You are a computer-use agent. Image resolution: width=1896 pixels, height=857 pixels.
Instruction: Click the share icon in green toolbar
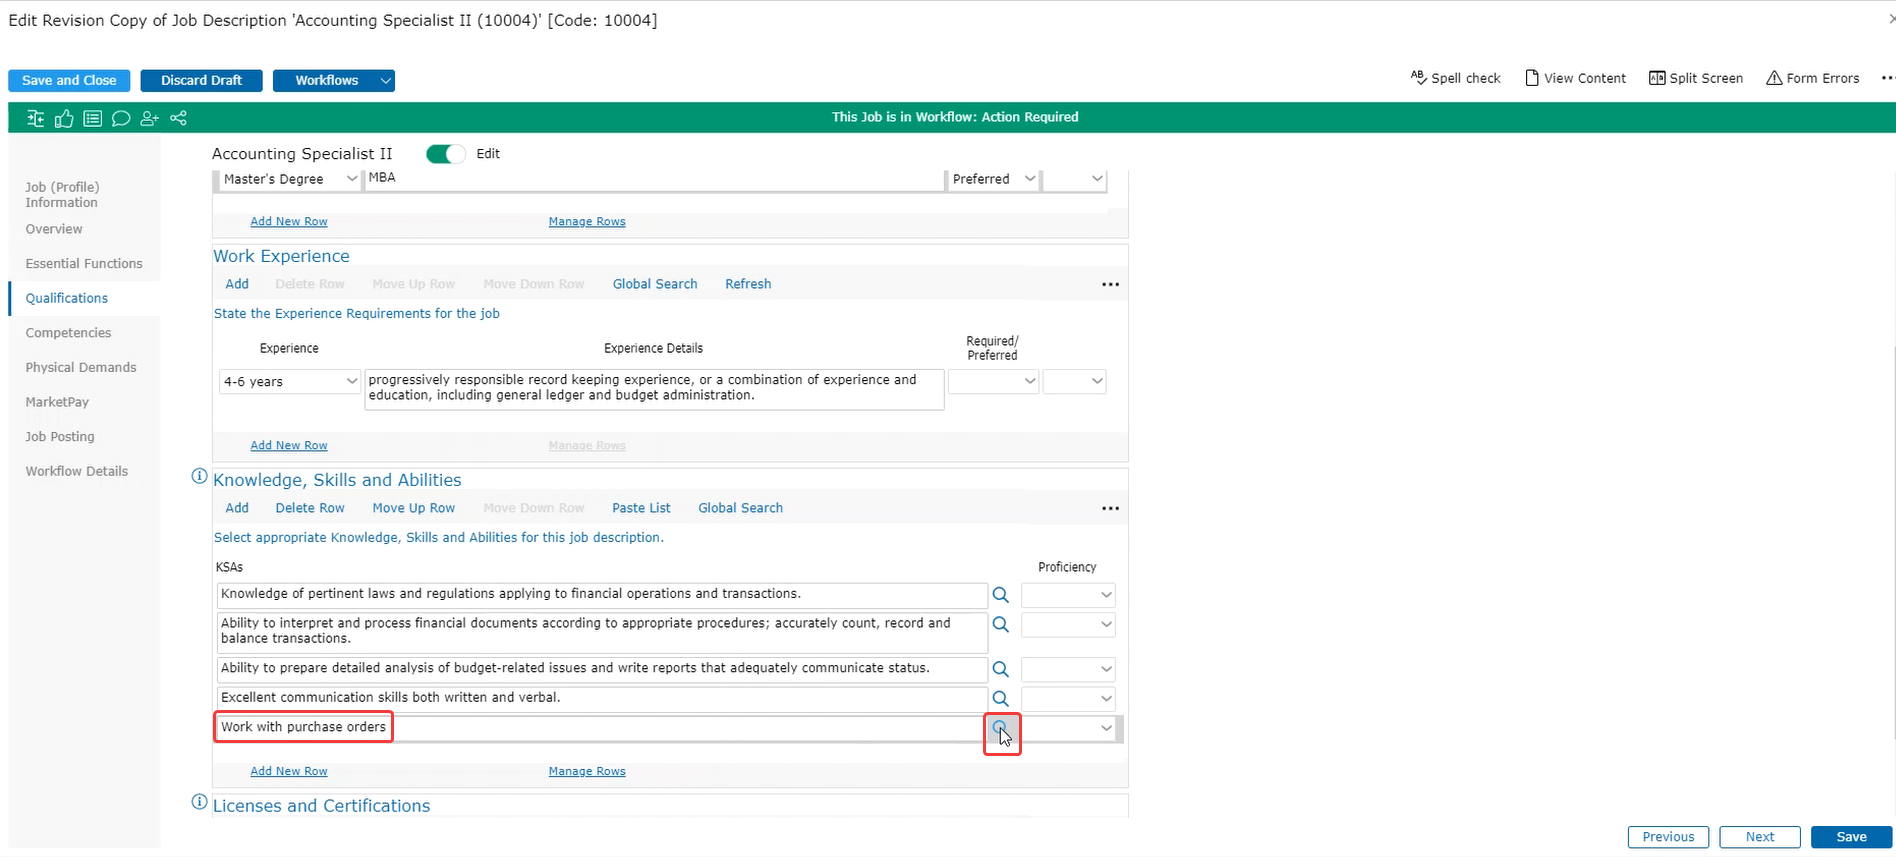[178, 119]
